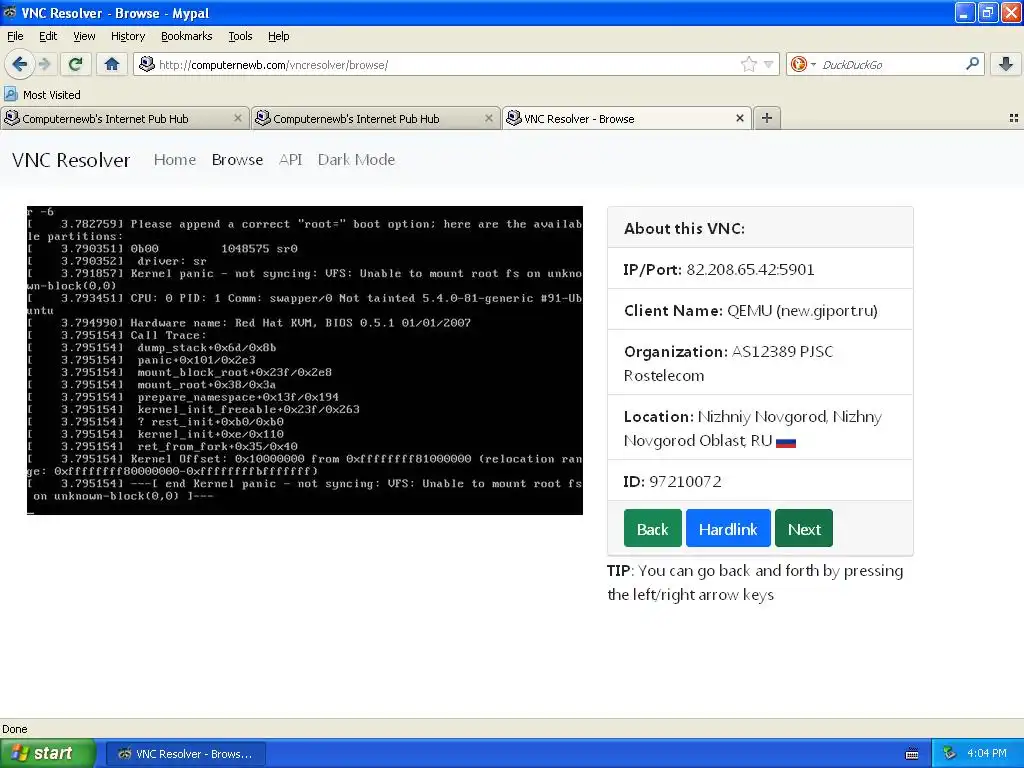Open the URL history dropdown arrow

tap(769, 65)
